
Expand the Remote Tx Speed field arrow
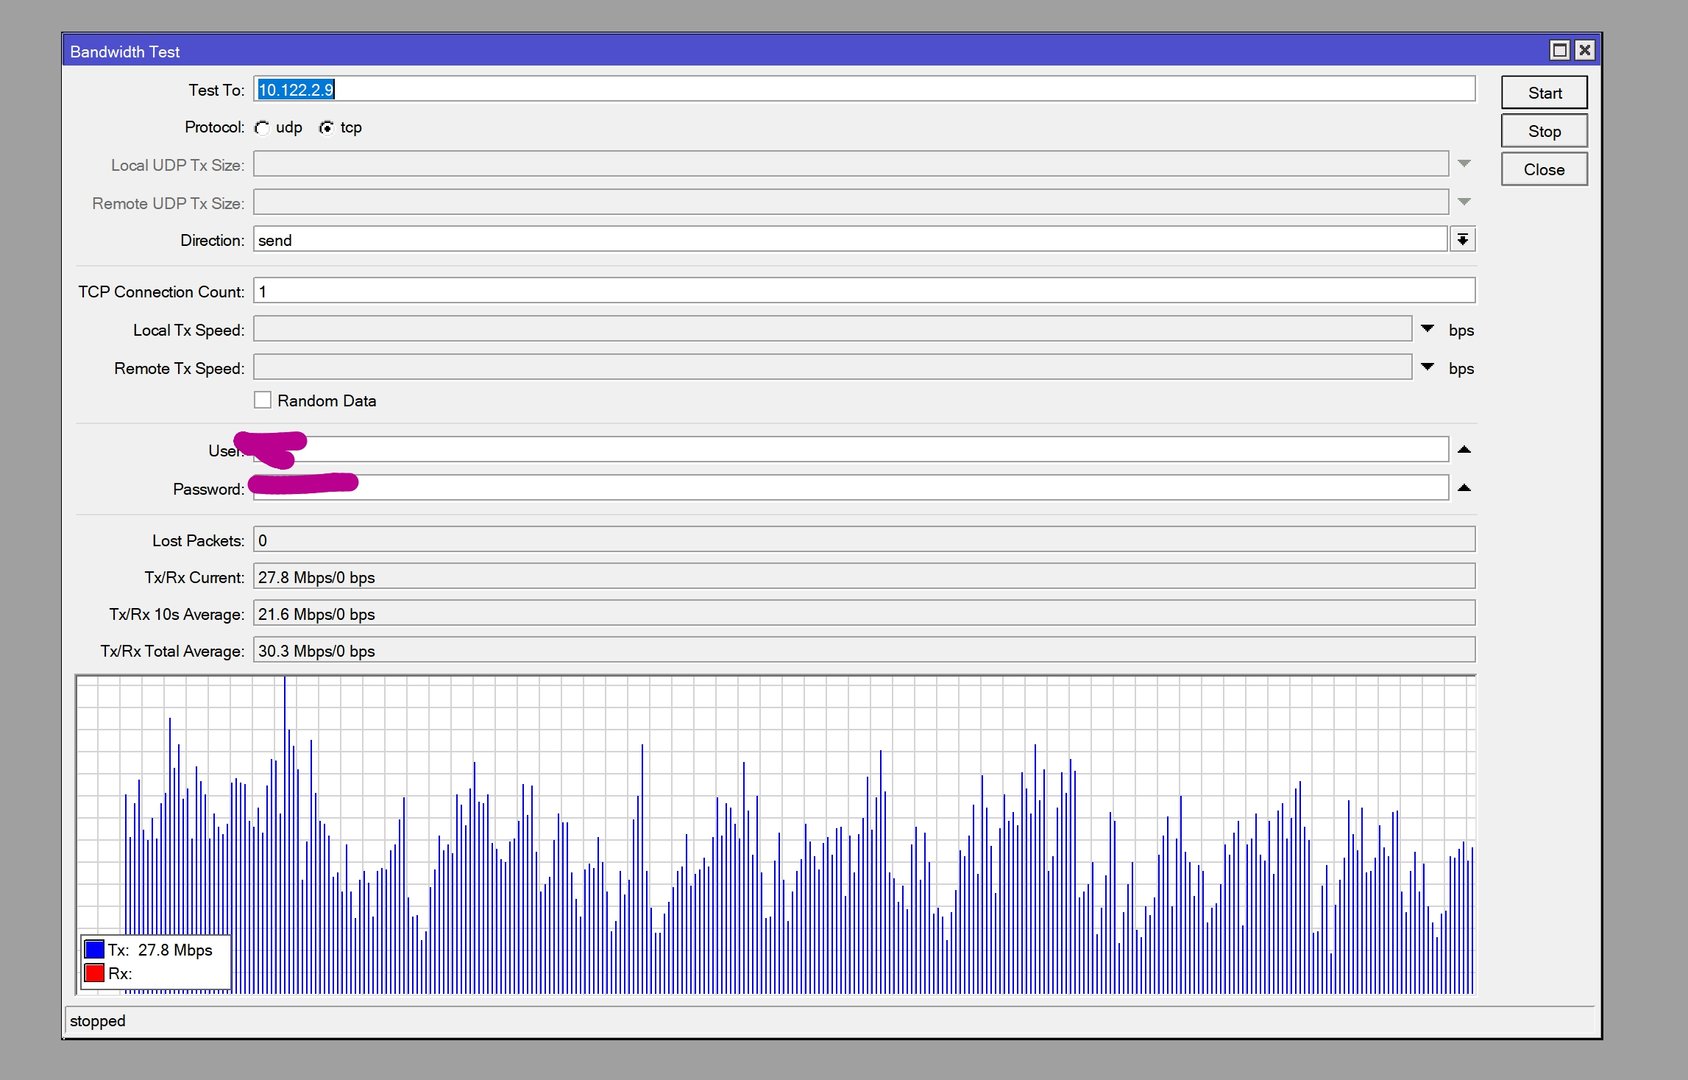tap(1427, 367)
